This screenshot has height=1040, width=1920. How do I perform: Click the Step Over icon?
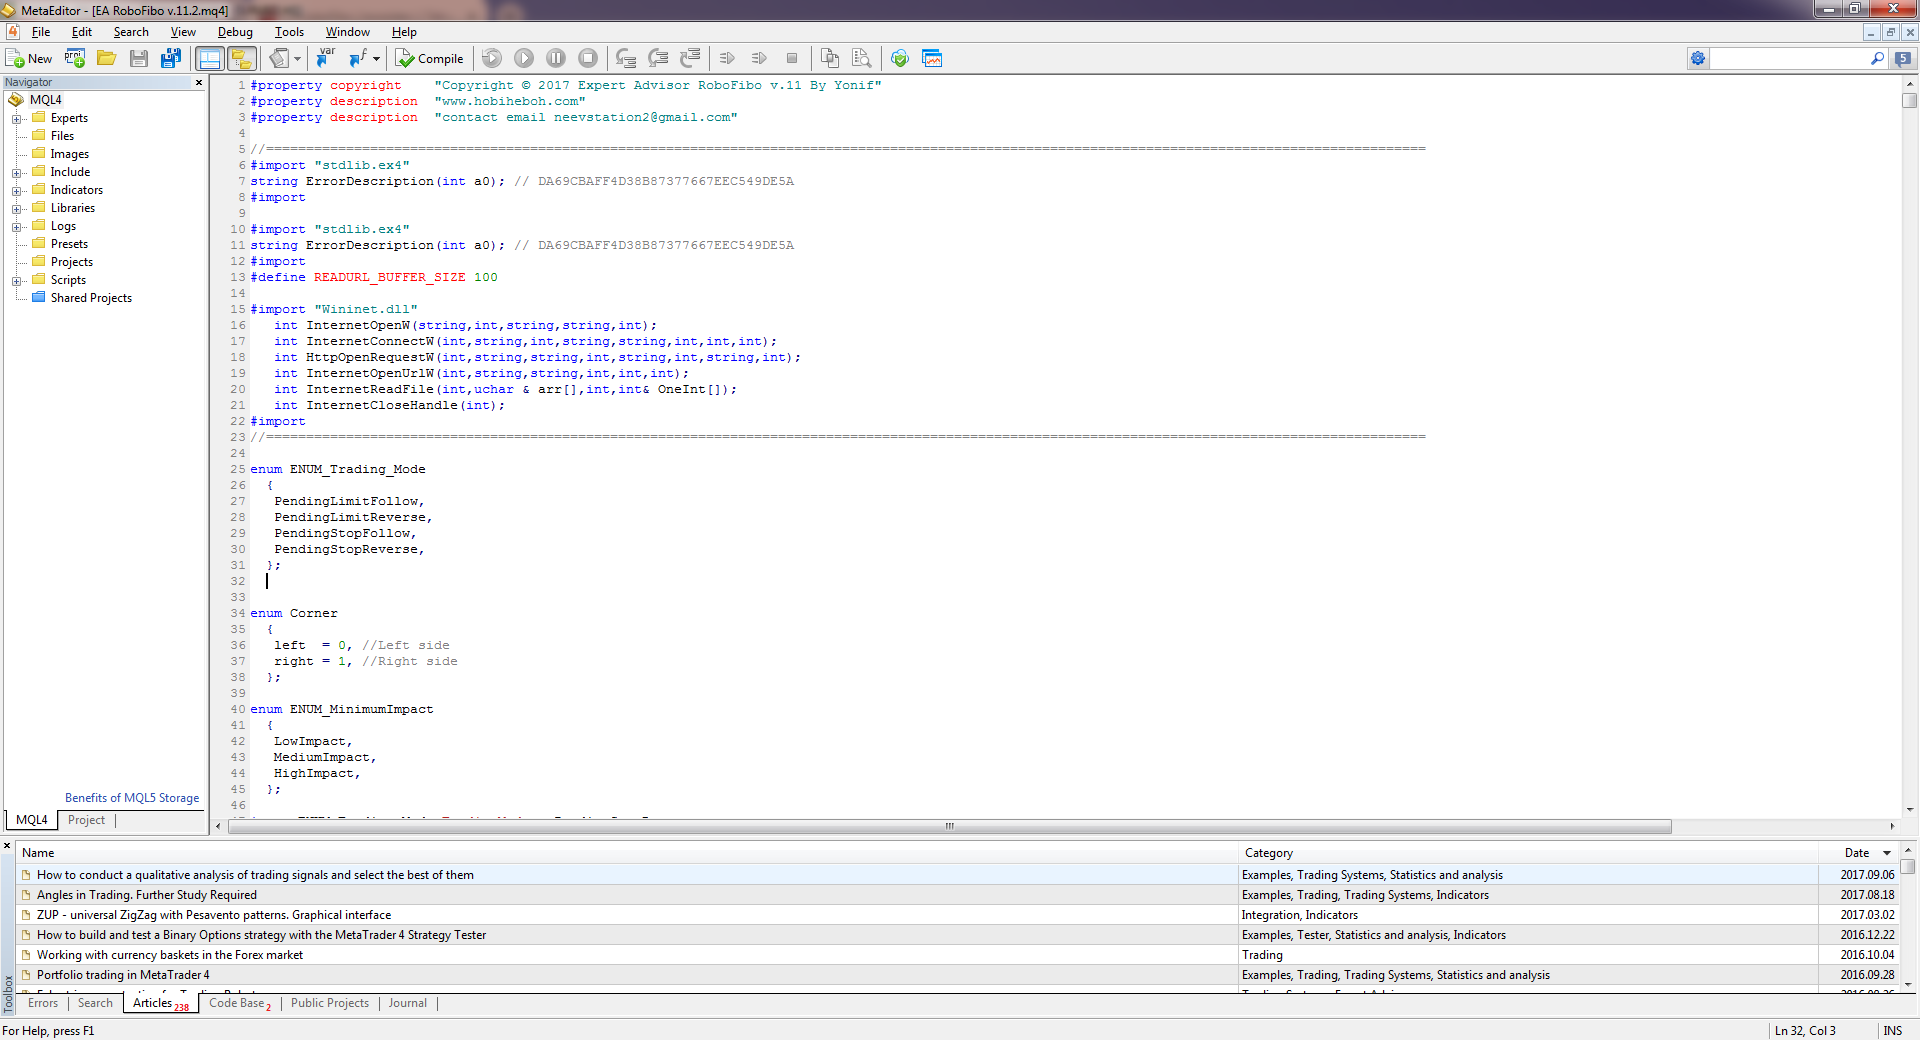point(658,58)
